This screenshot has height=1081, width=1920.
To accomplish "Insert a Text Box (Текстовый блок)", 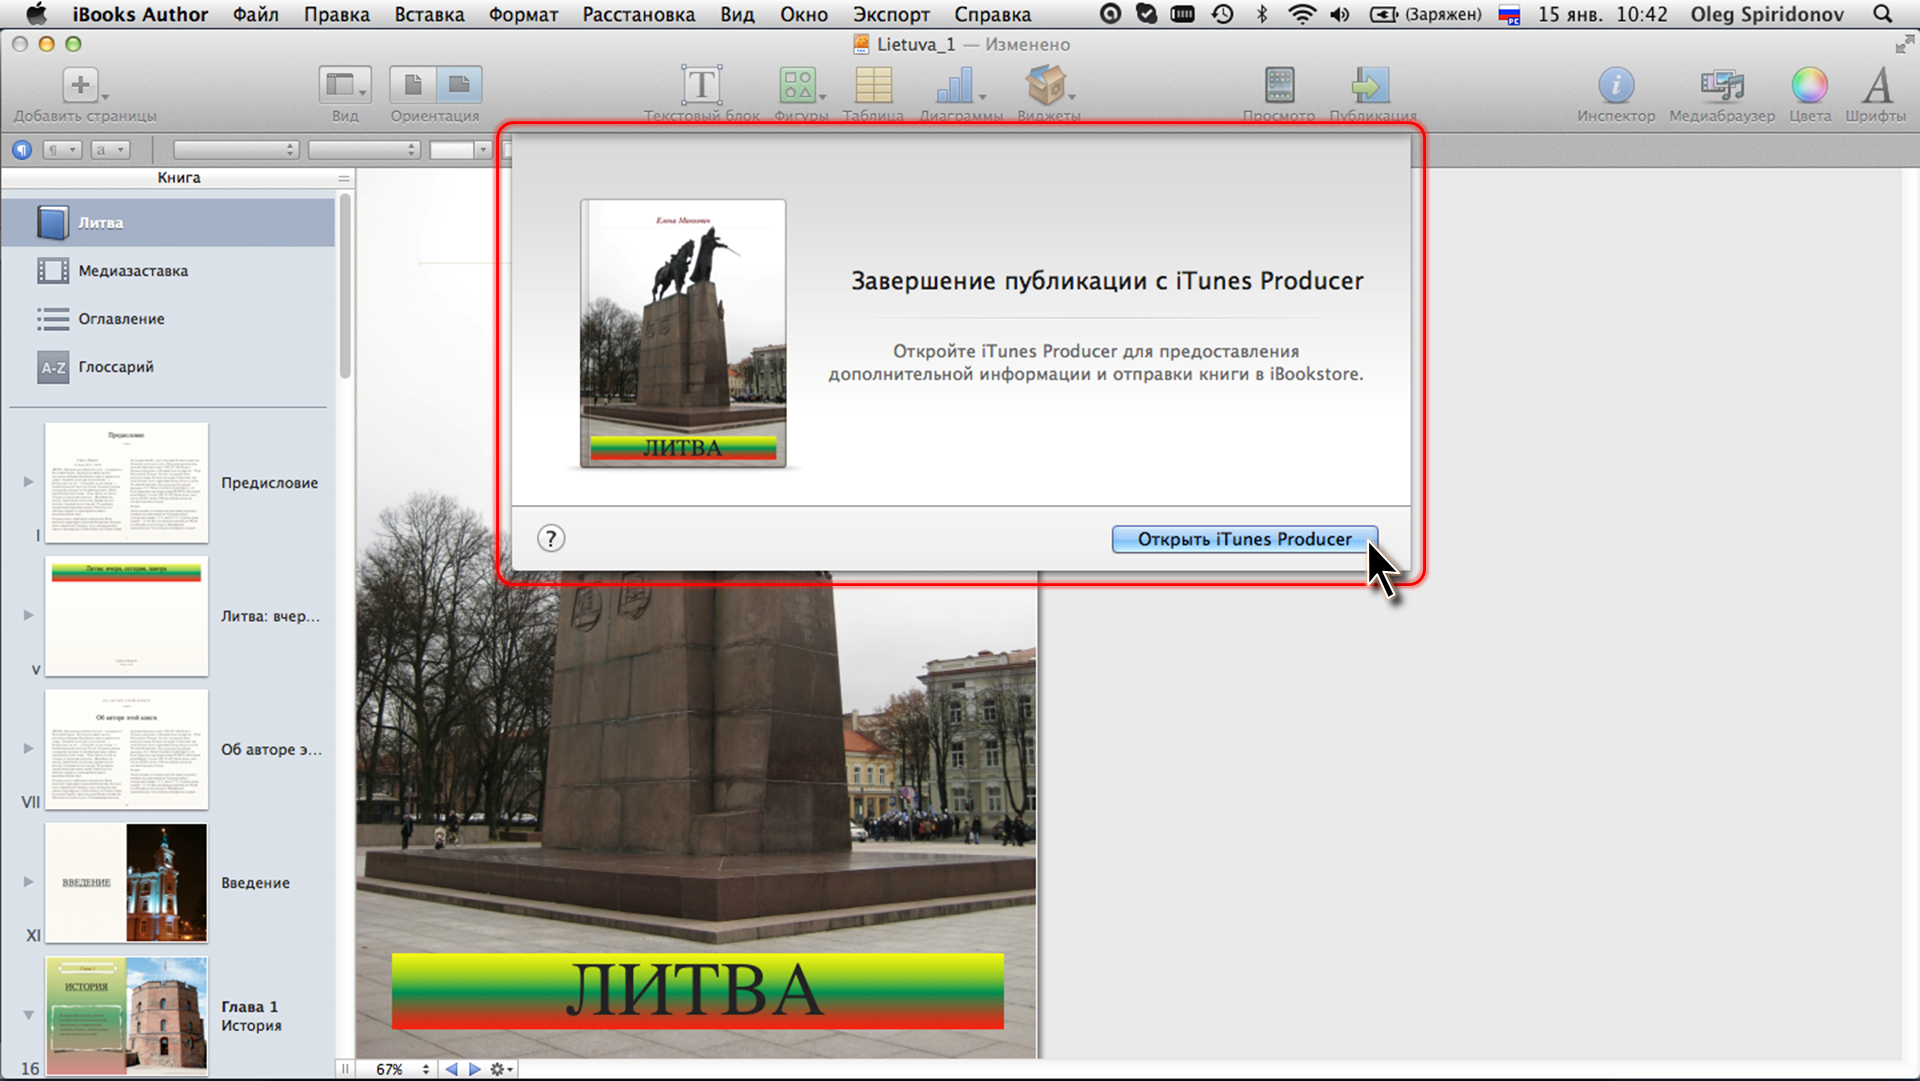I will [x=702, y=85].
